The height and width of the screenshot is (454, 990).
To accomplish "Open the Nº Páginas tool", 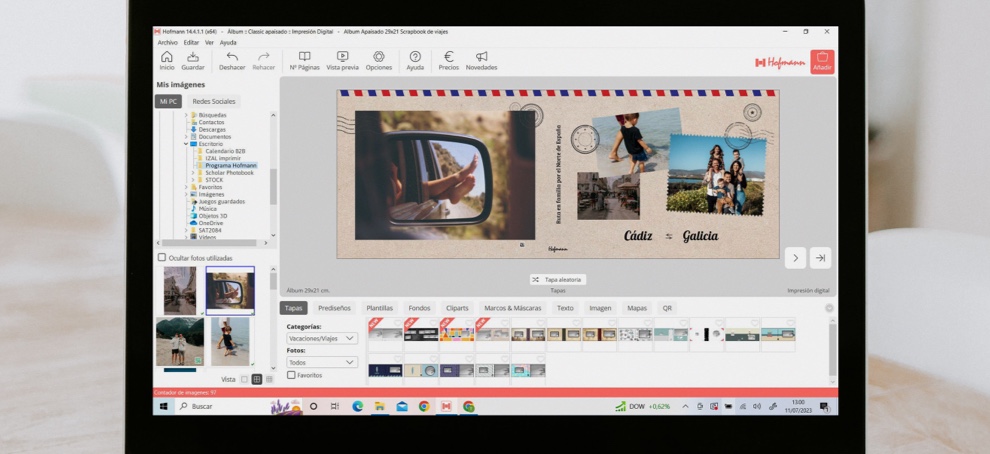I will click(x=304, y=59).
